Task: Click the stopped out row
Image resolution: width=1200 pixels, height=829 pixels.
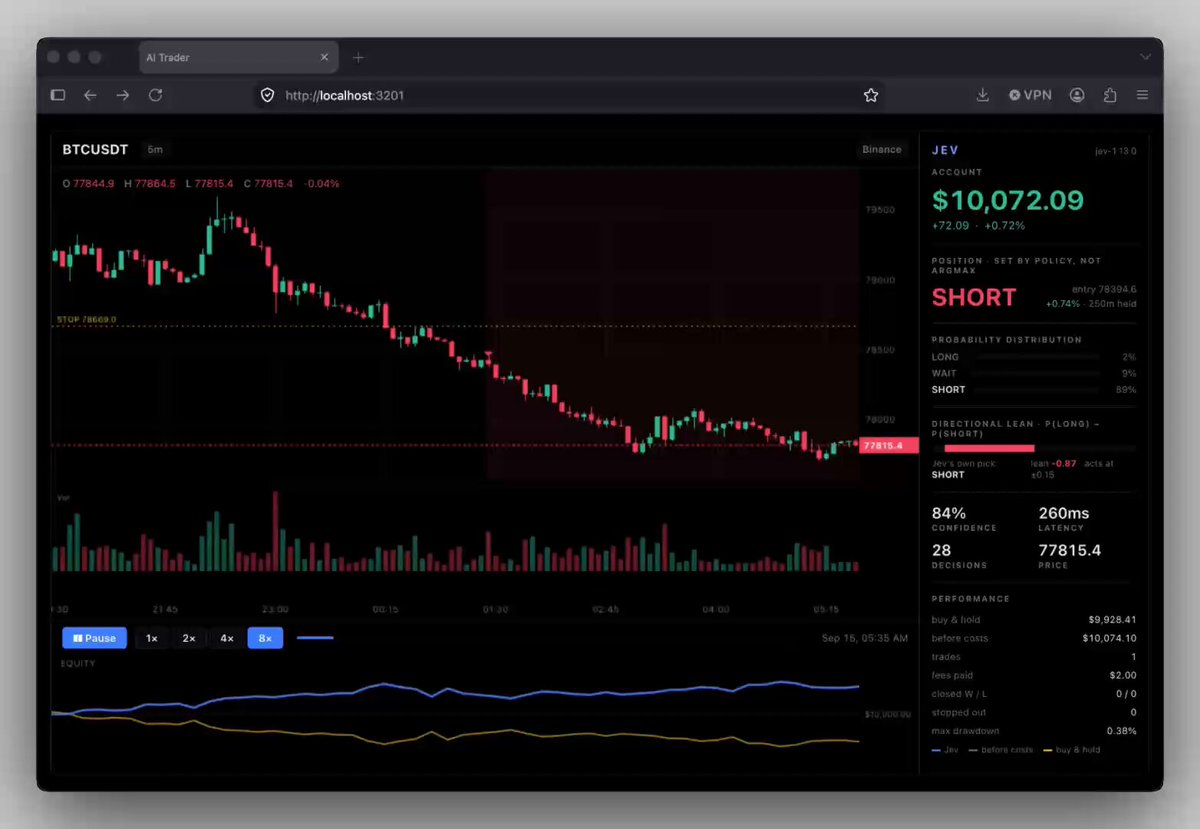Action: pos(1034,712)
